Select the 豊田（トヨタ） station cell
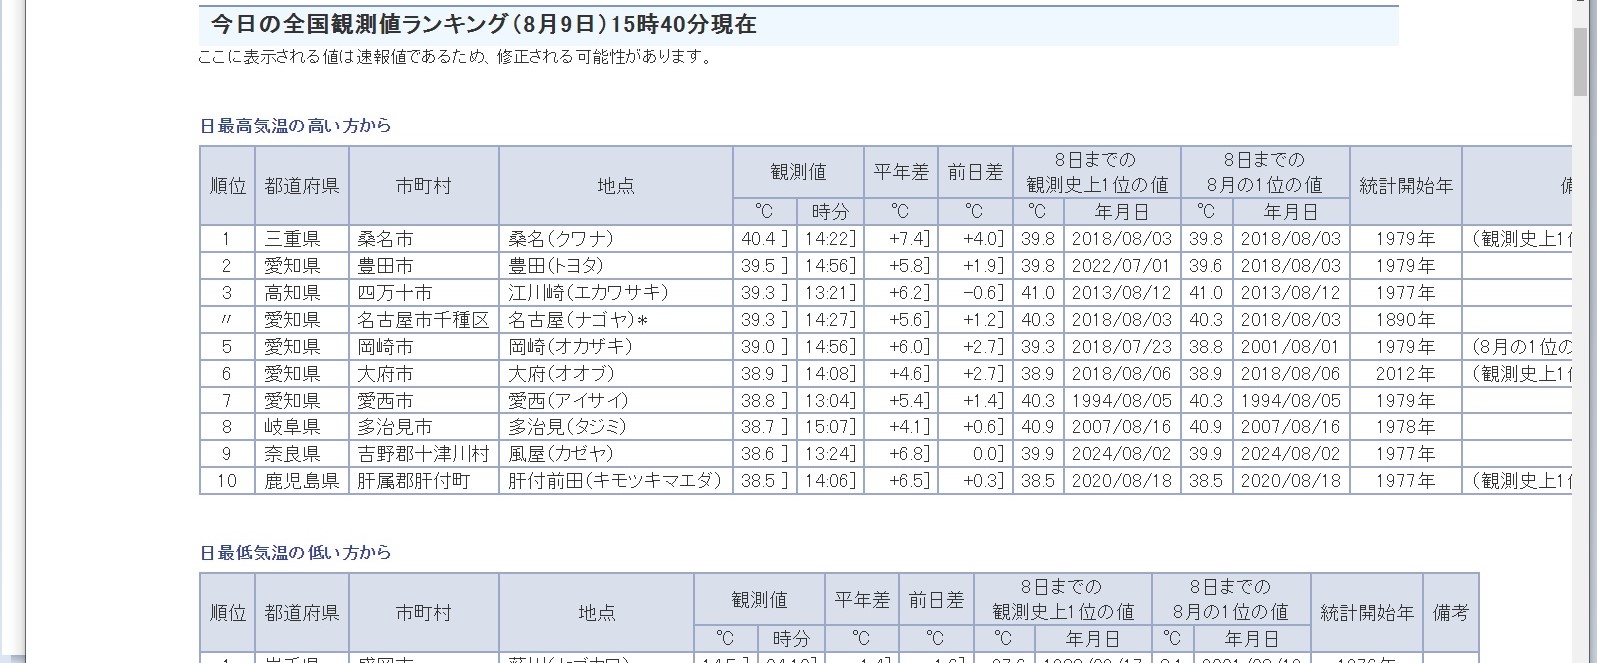The height and width of the screenshot is (663, 1600). pos(556,266)
